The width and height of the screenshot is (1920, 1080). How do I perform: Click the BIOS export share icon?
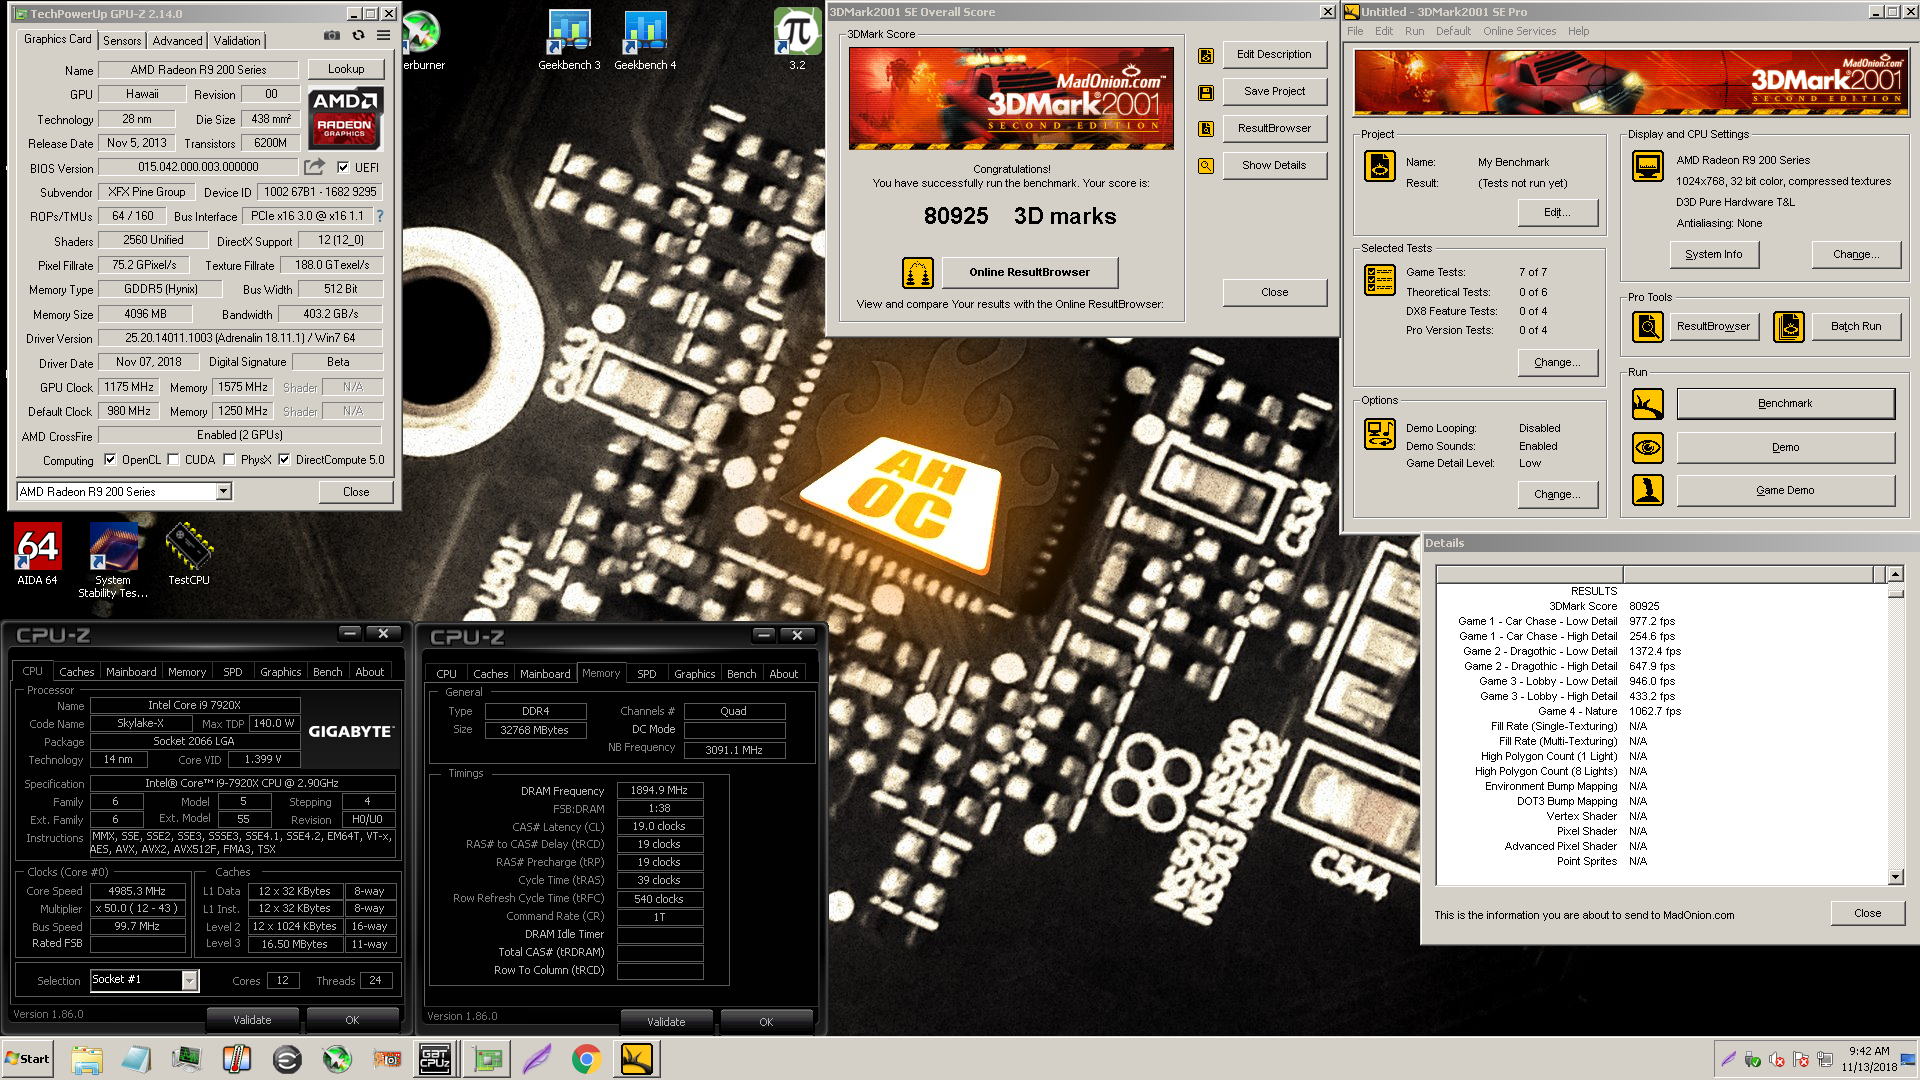click(x=314, y=167)
